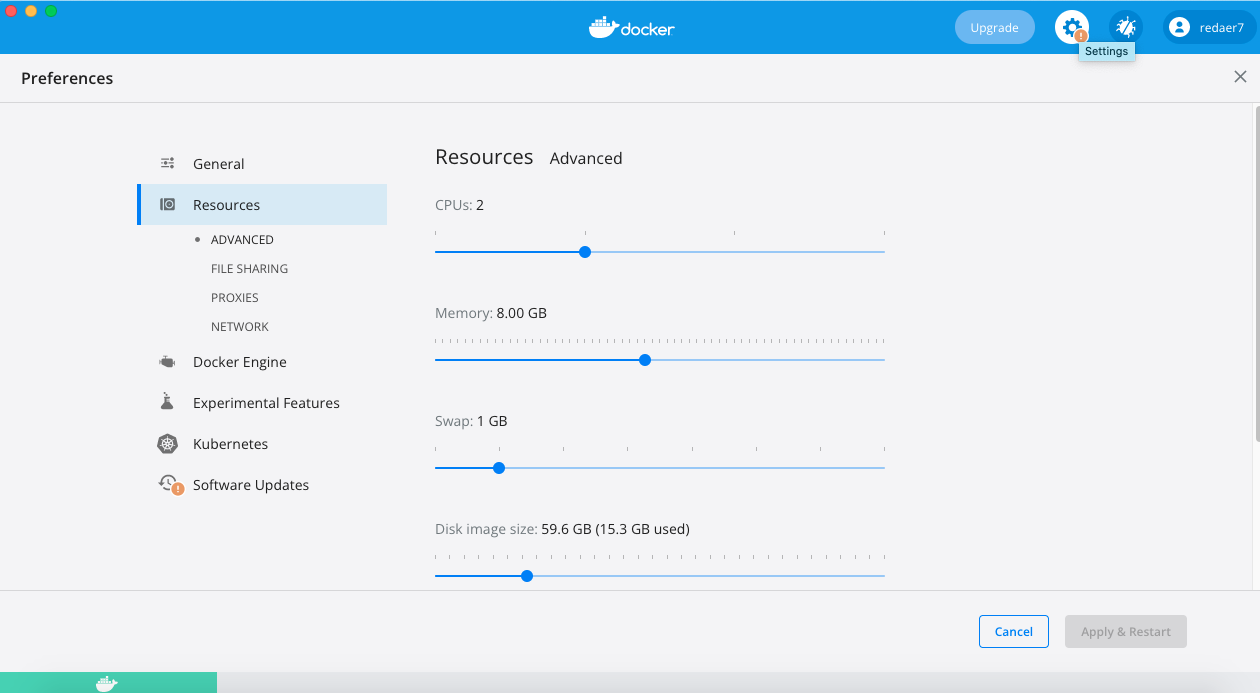Click the whale icon in bottom status bar
The height and width of the screenshot is (693, 1260).
tap(107, 684)
